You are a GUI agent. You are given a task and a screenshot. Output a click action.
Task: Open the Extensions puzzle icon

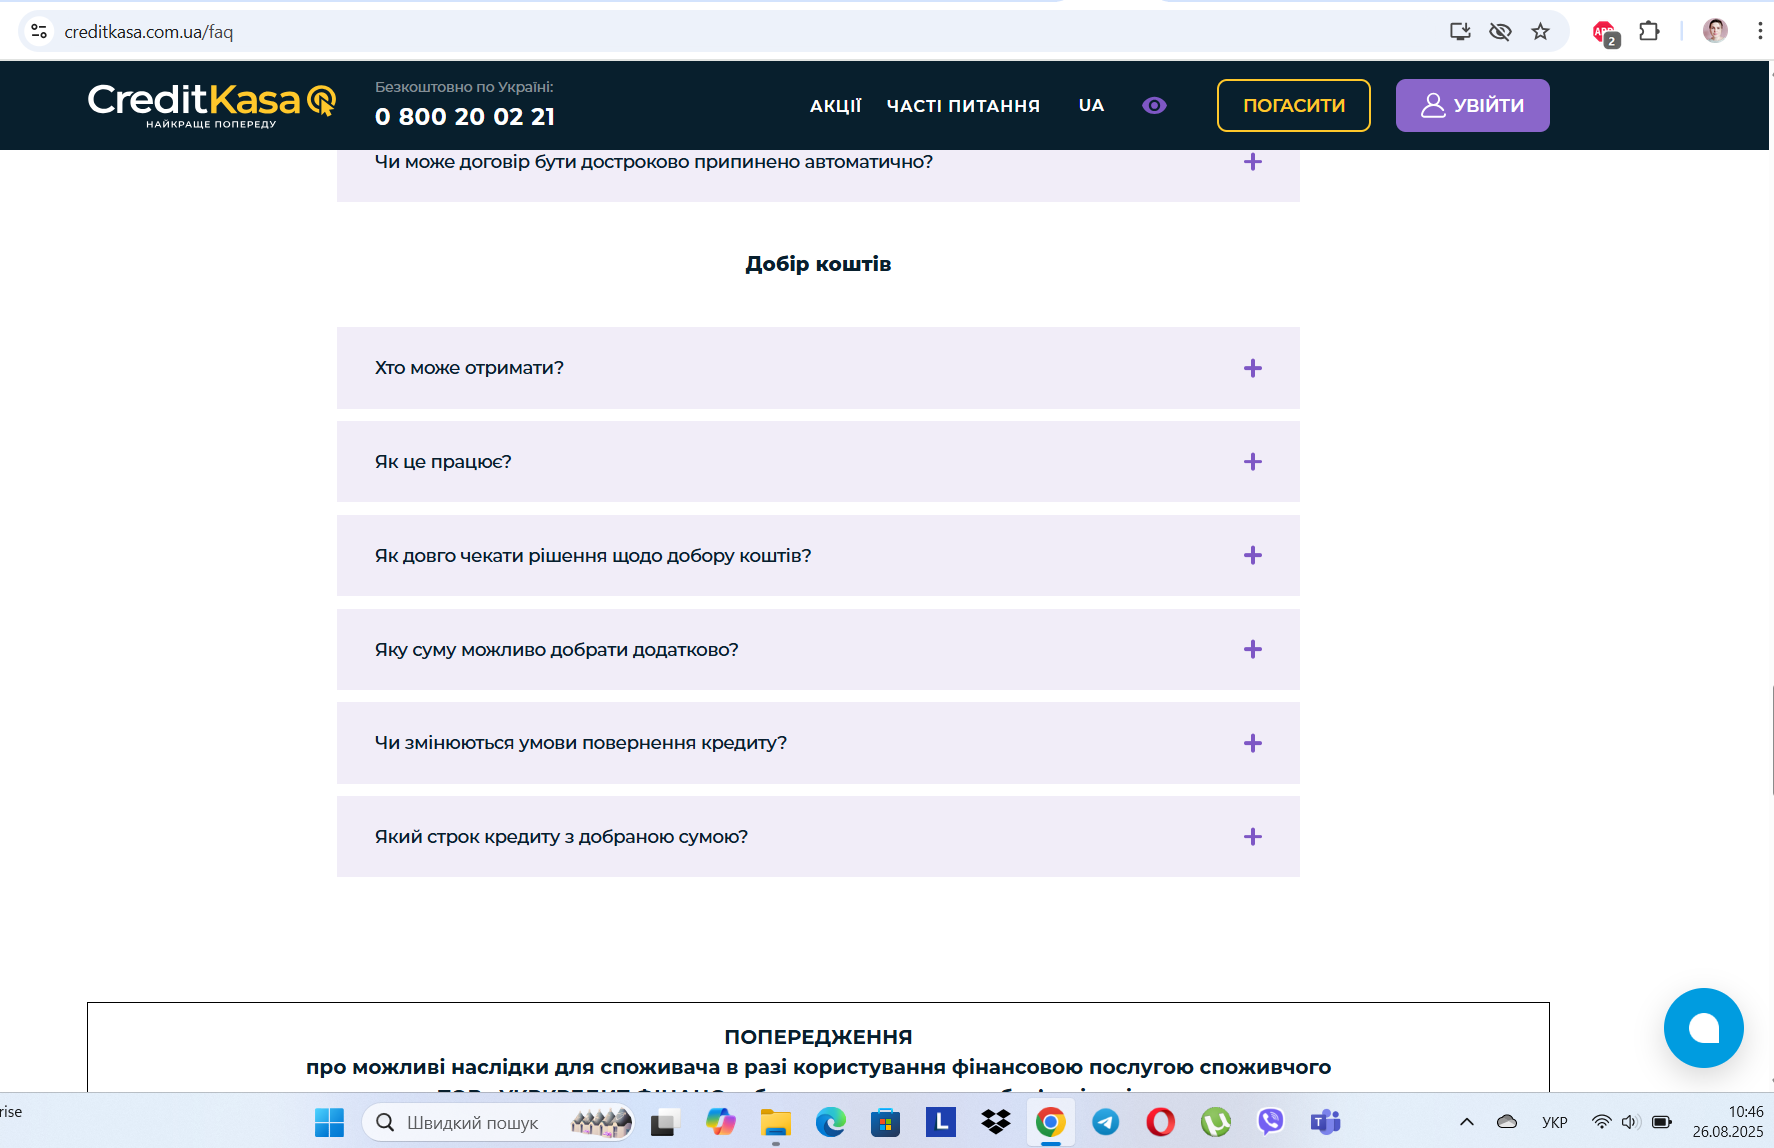point(1649,31)
